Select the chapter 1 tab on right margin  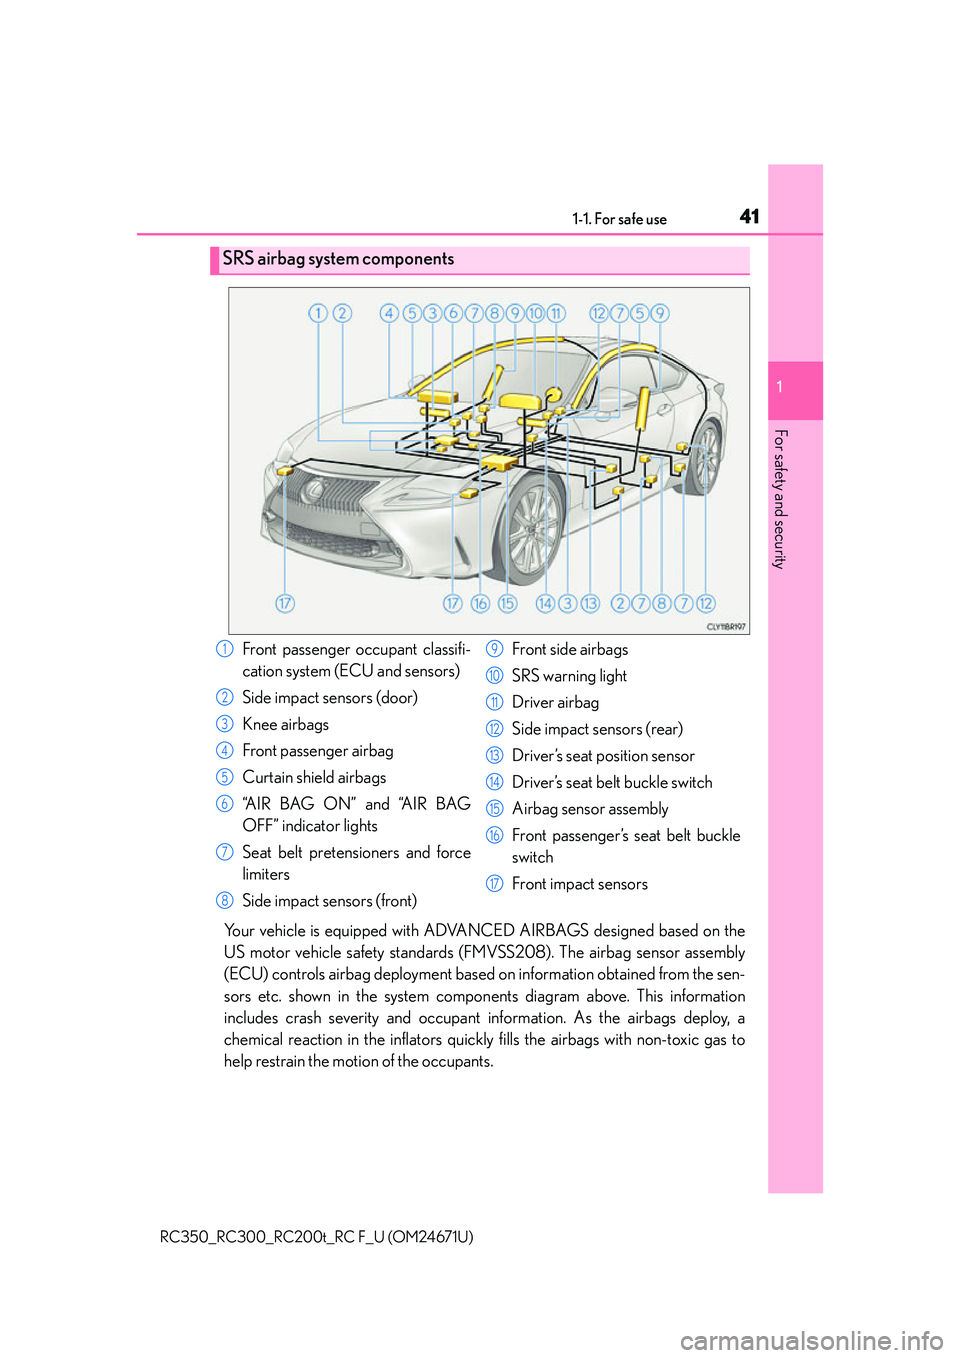tap(795, 389)
